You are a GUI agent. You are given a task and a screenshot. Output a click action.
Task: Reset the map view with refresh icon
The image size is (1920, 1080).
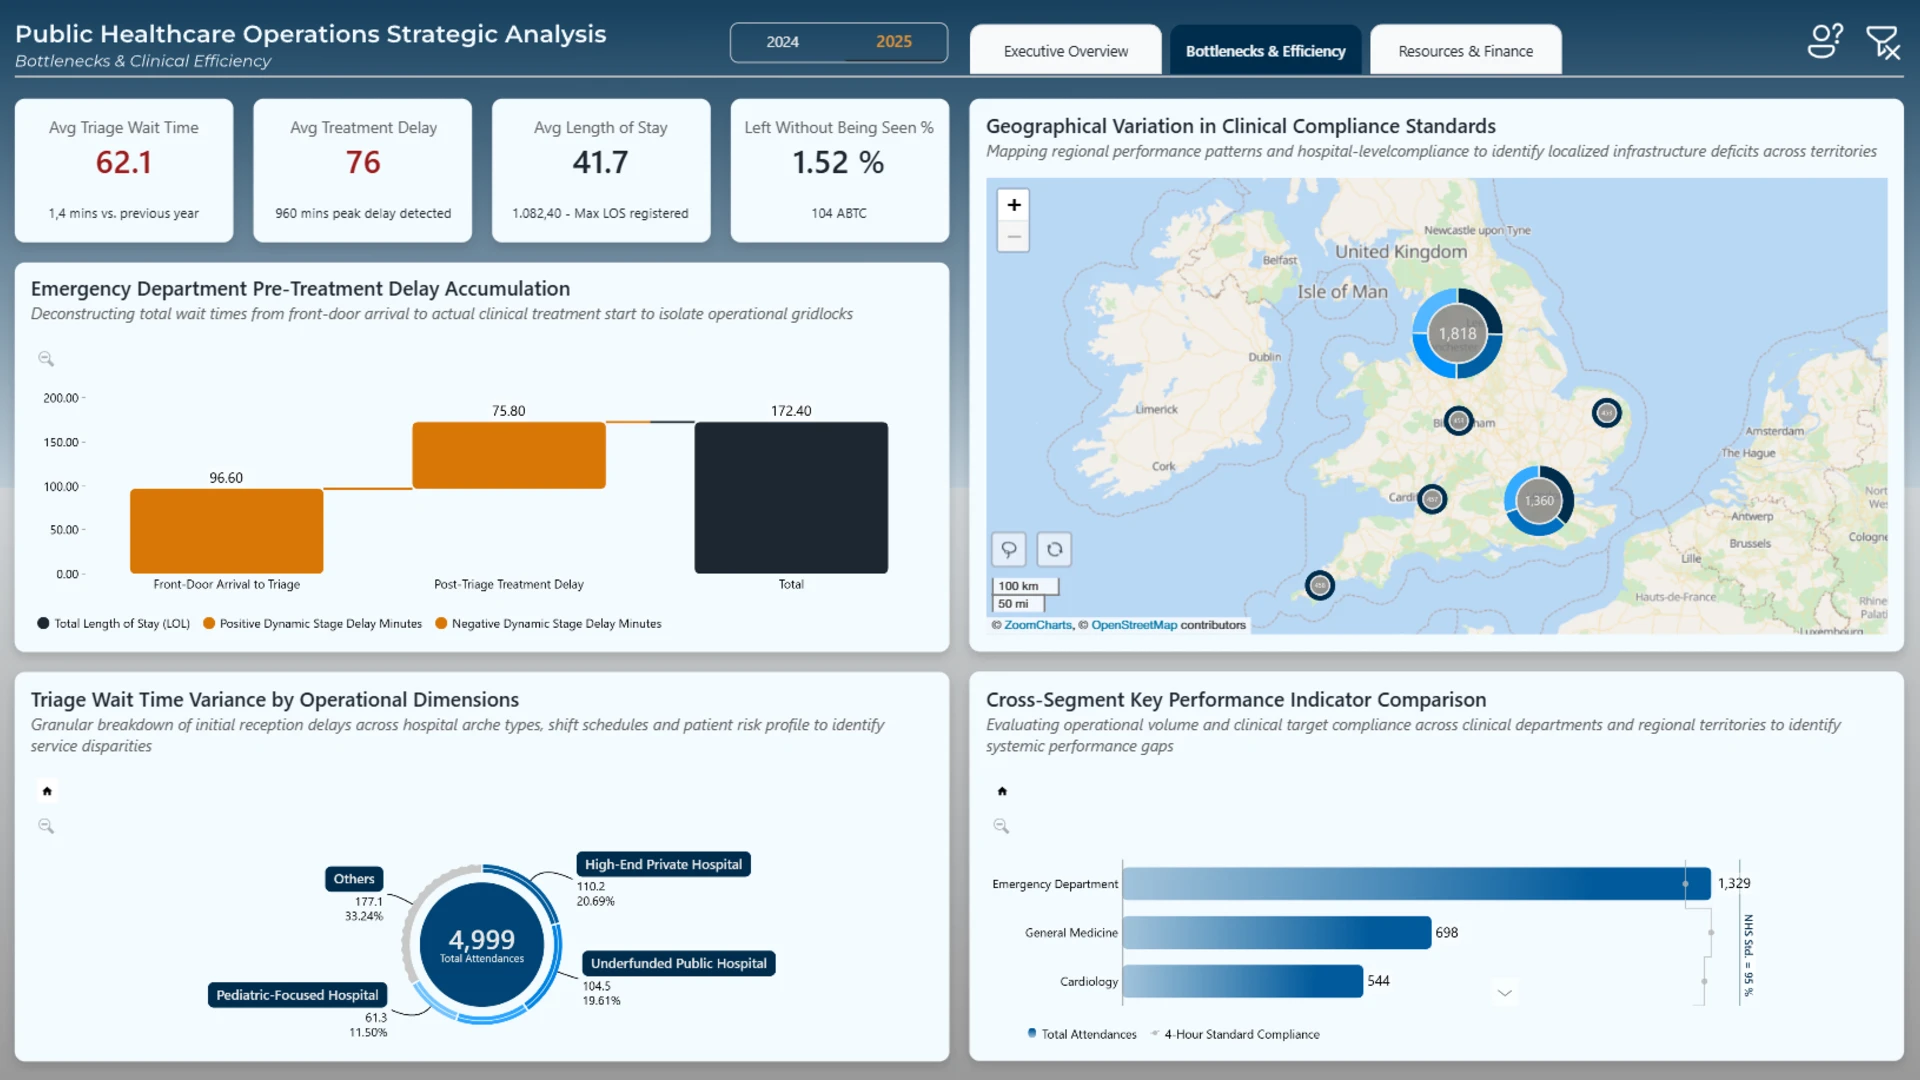[1054, 549]
